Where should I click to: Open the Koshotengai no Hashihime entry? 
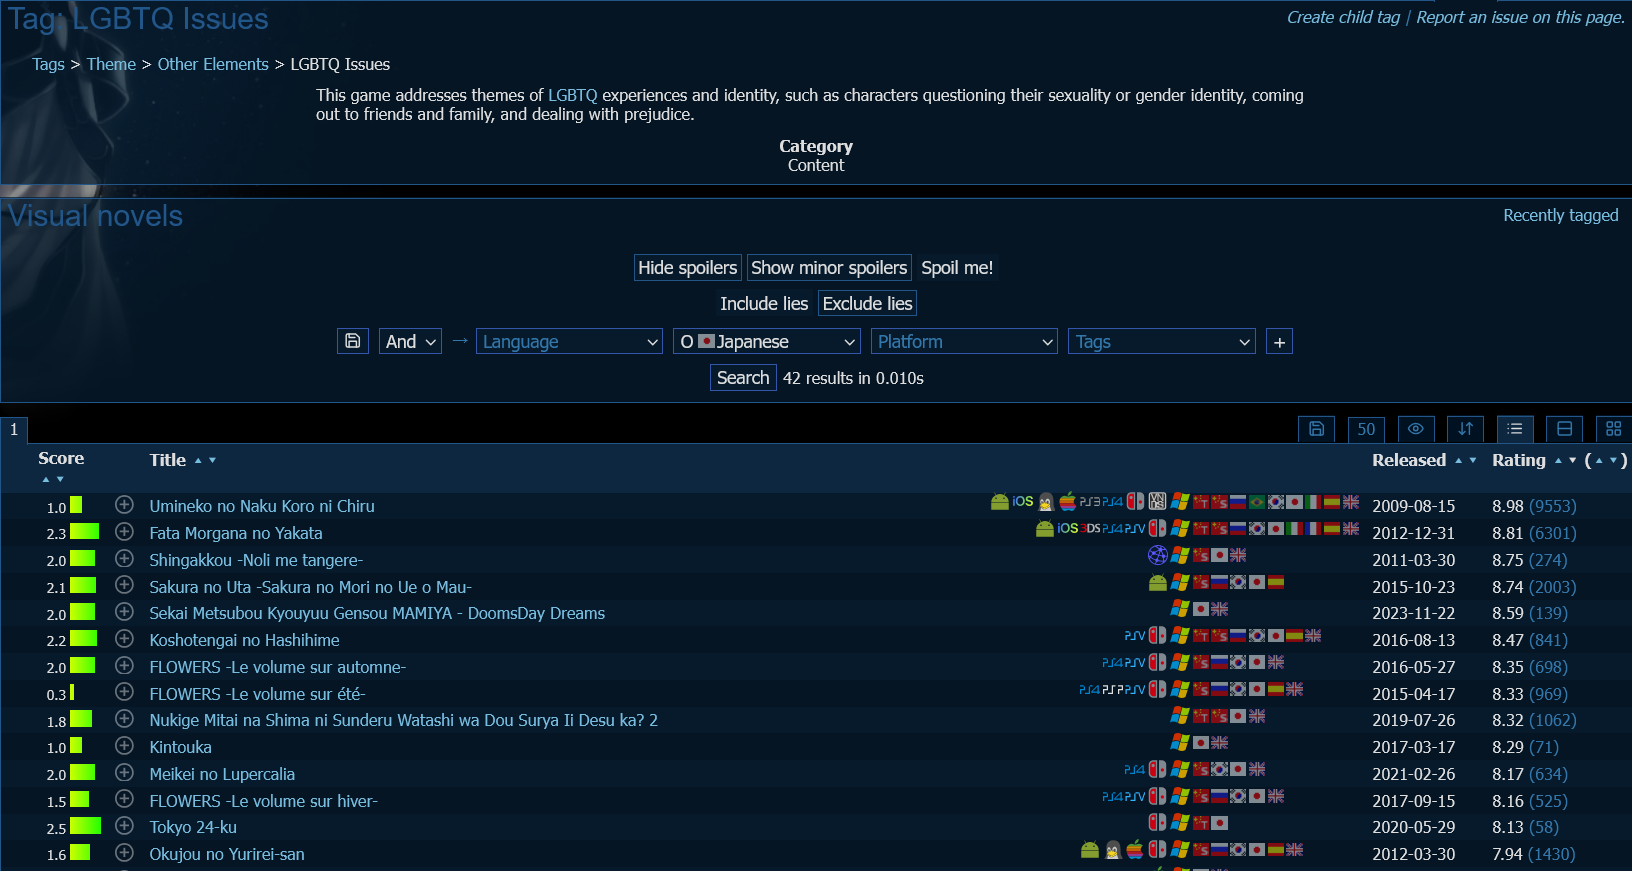244,640
